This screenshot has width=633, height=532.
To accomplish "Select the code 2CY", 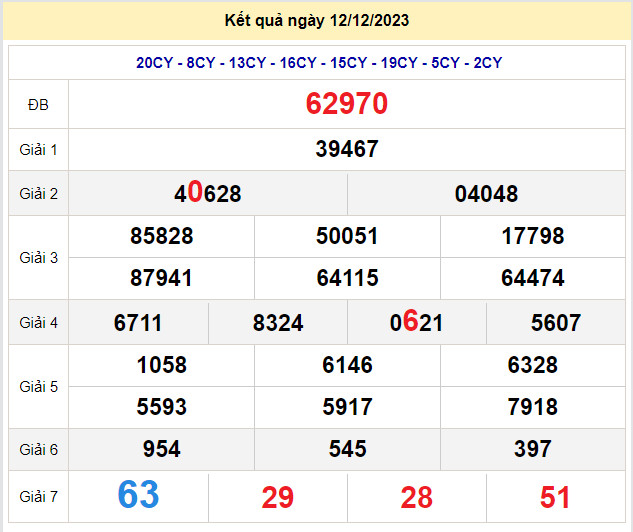I will [x=488, y=63].
